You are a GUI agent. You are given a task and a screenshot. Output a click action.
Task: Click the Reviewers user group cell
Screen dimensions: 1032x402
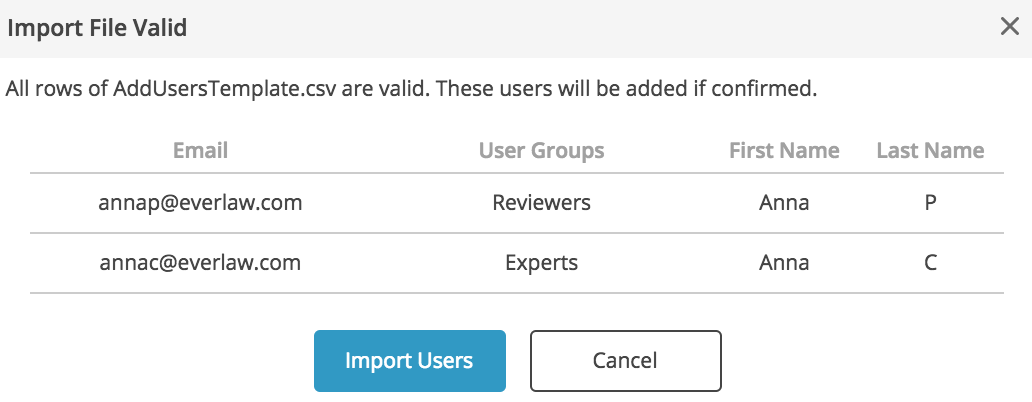coord(541,202)
